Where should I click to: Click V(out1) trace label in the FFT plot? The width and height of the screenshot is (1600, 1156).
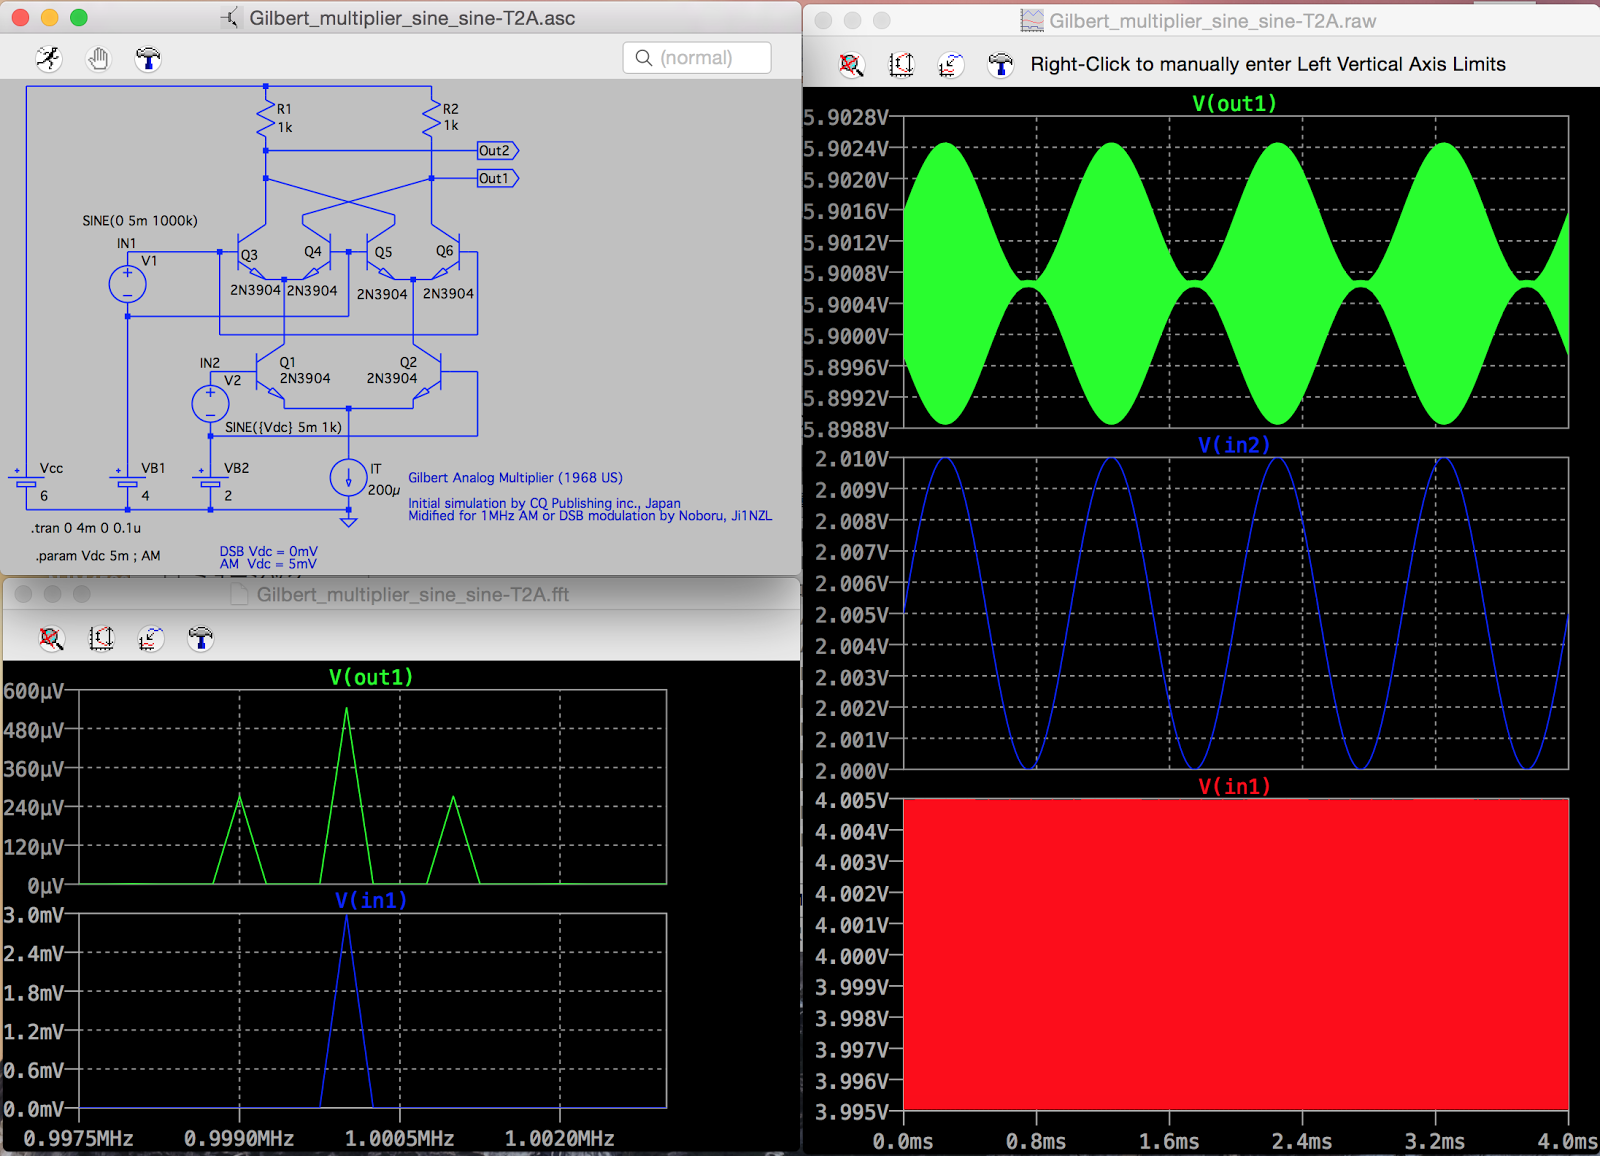[371, 677]
